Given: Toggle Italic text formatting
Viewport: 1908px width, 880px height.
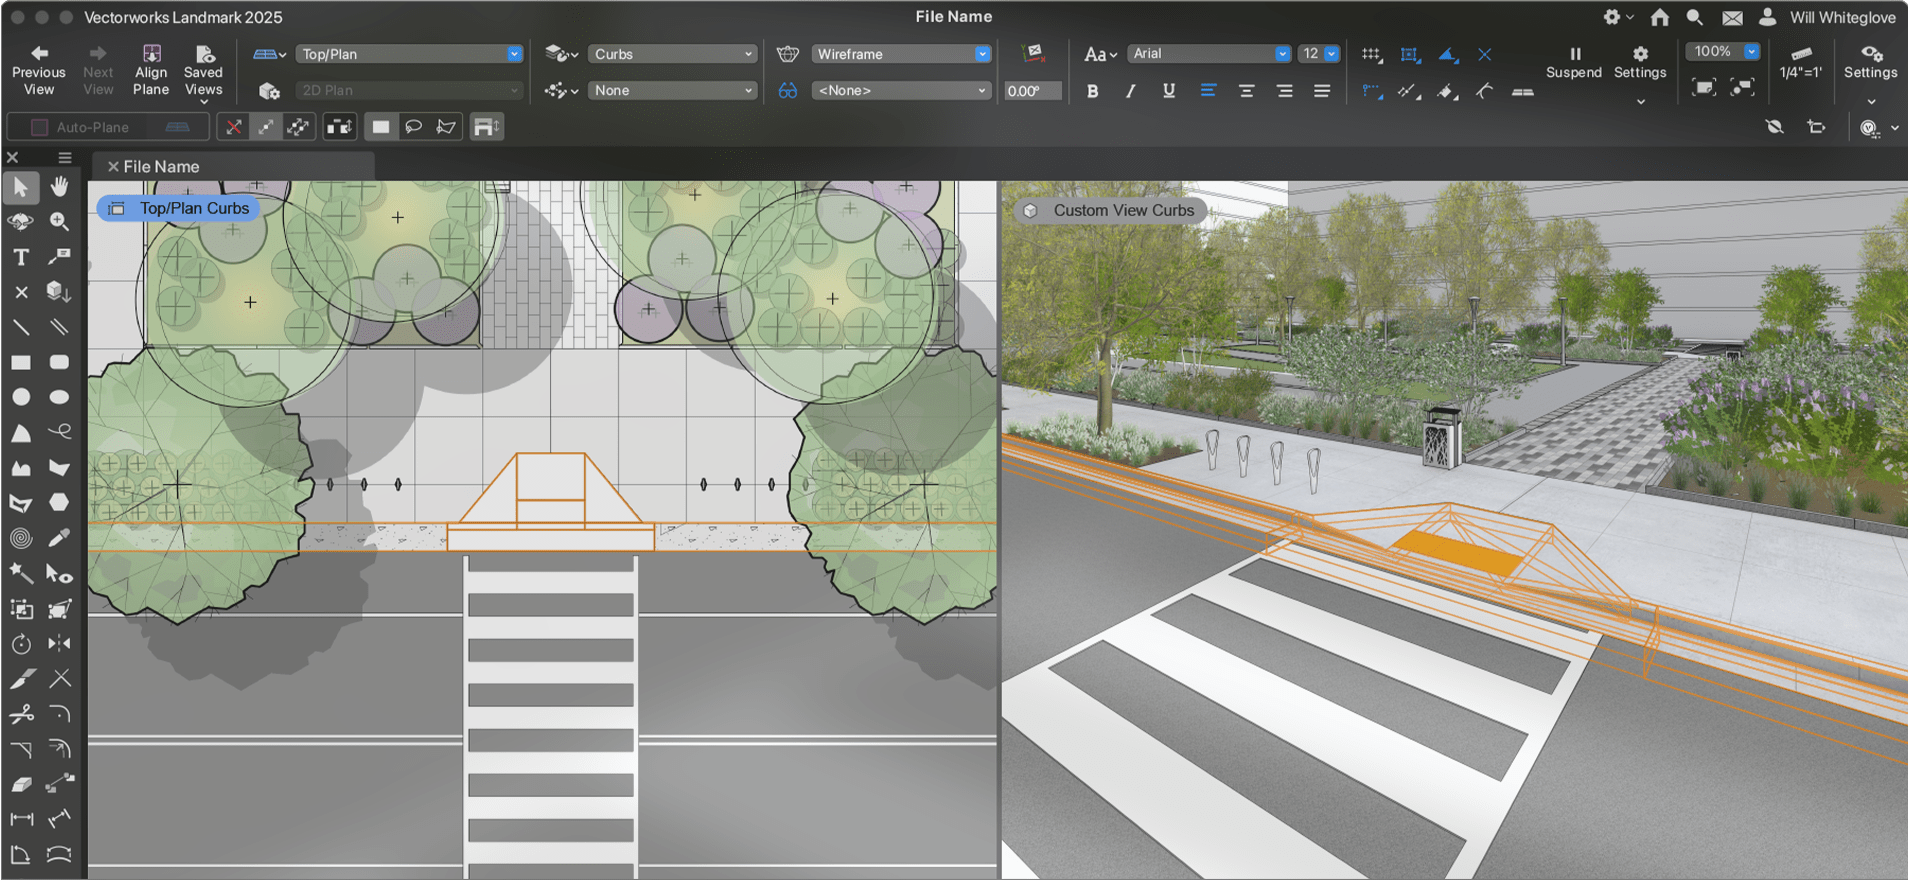Looking at the screenshot, I should 1131,91.
